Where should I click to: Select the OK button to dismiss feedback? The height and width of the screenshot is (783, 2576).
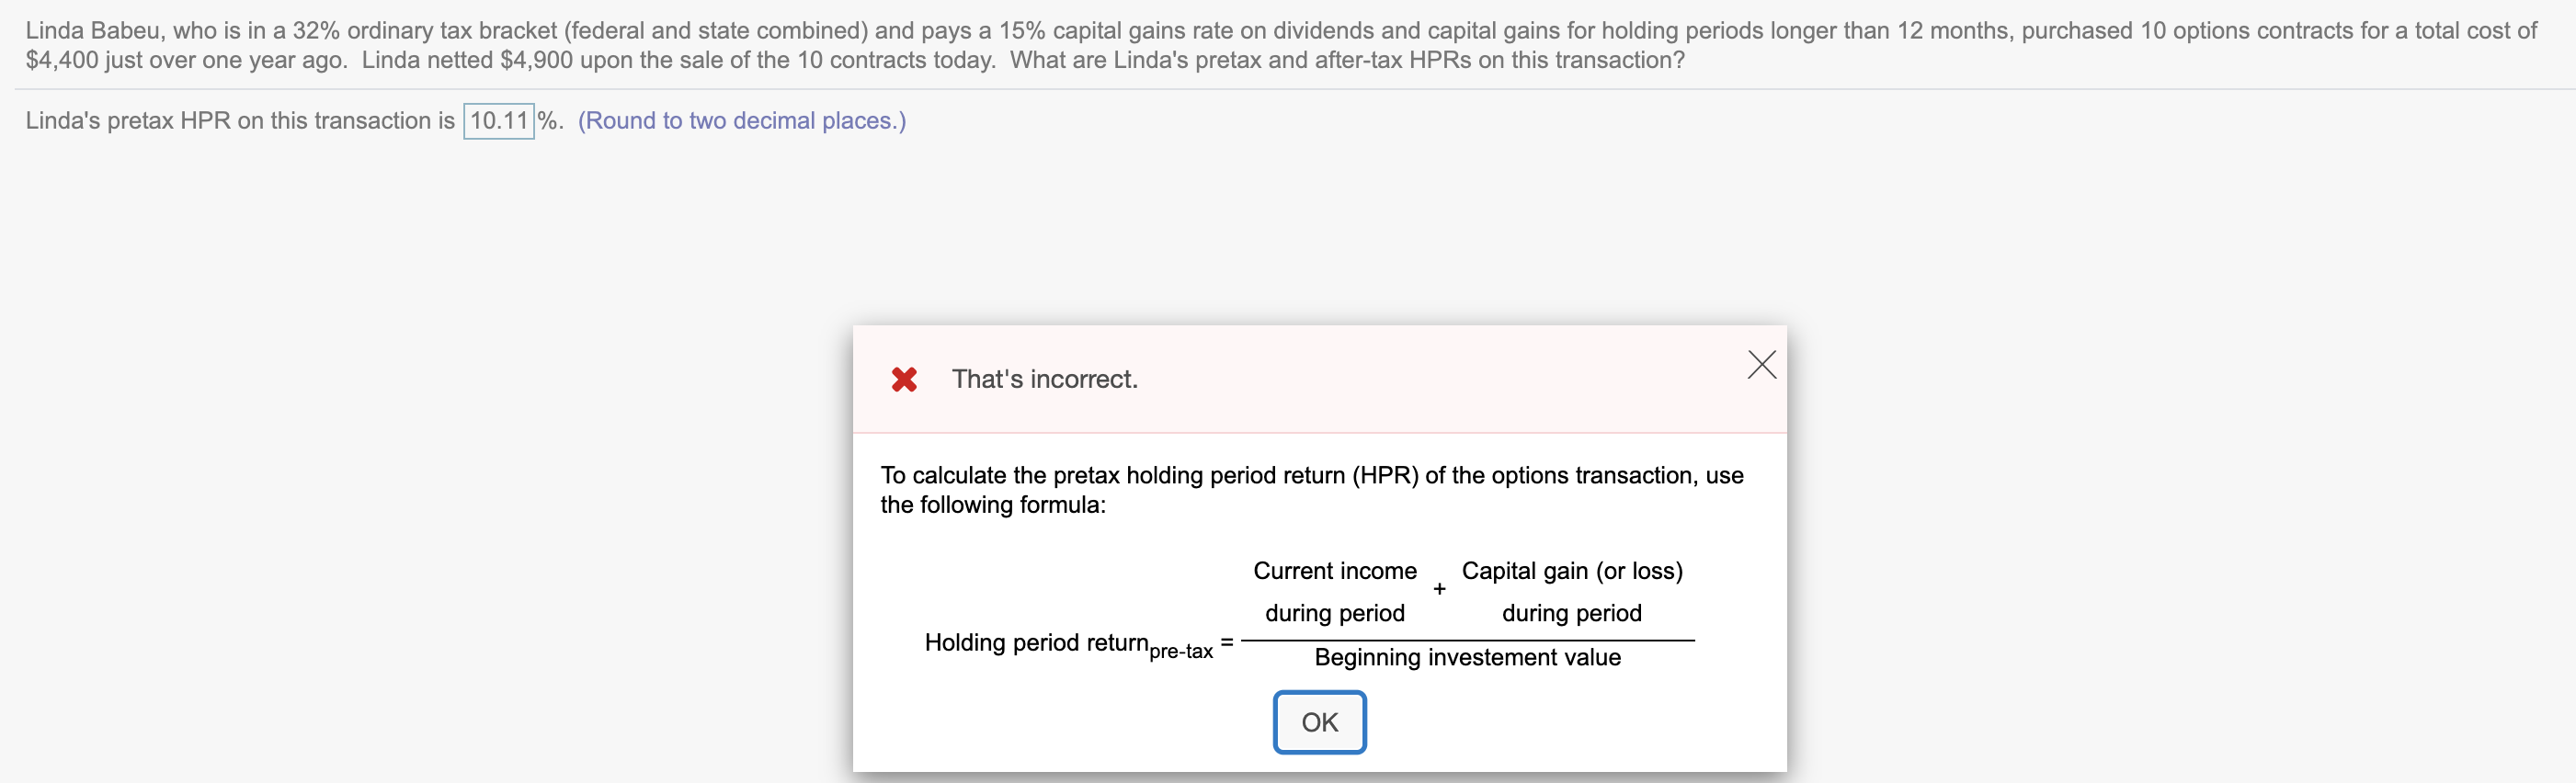tap(1318, 721)
